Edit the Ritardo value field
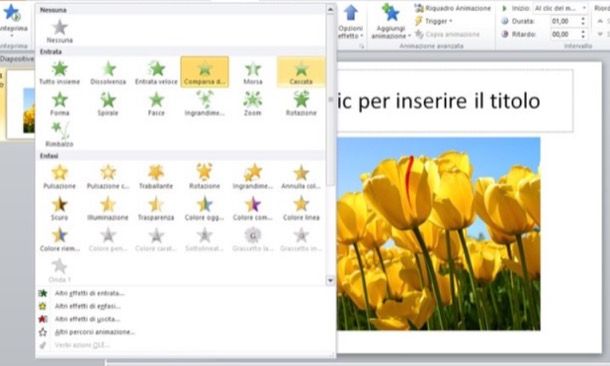Screen dimensions: 610x366 (x=564, y=34)
